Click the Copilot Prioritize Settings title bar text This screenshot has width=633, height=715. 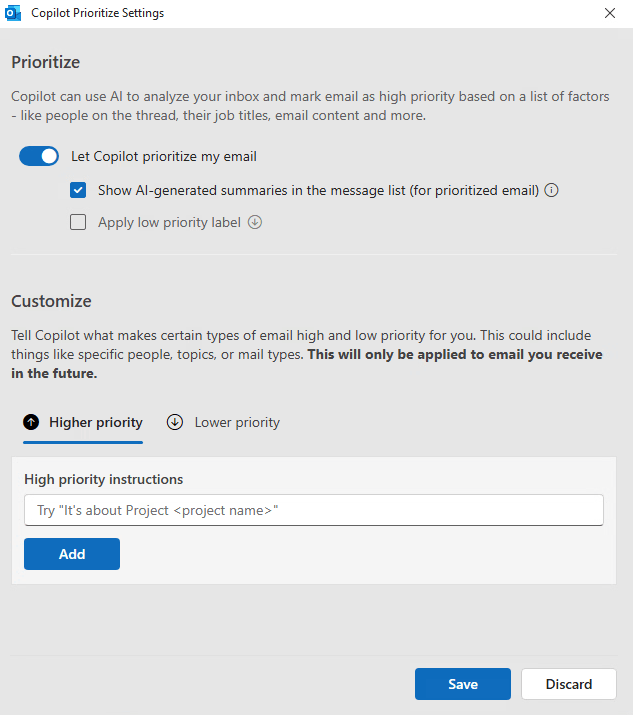tap(98, 13)
